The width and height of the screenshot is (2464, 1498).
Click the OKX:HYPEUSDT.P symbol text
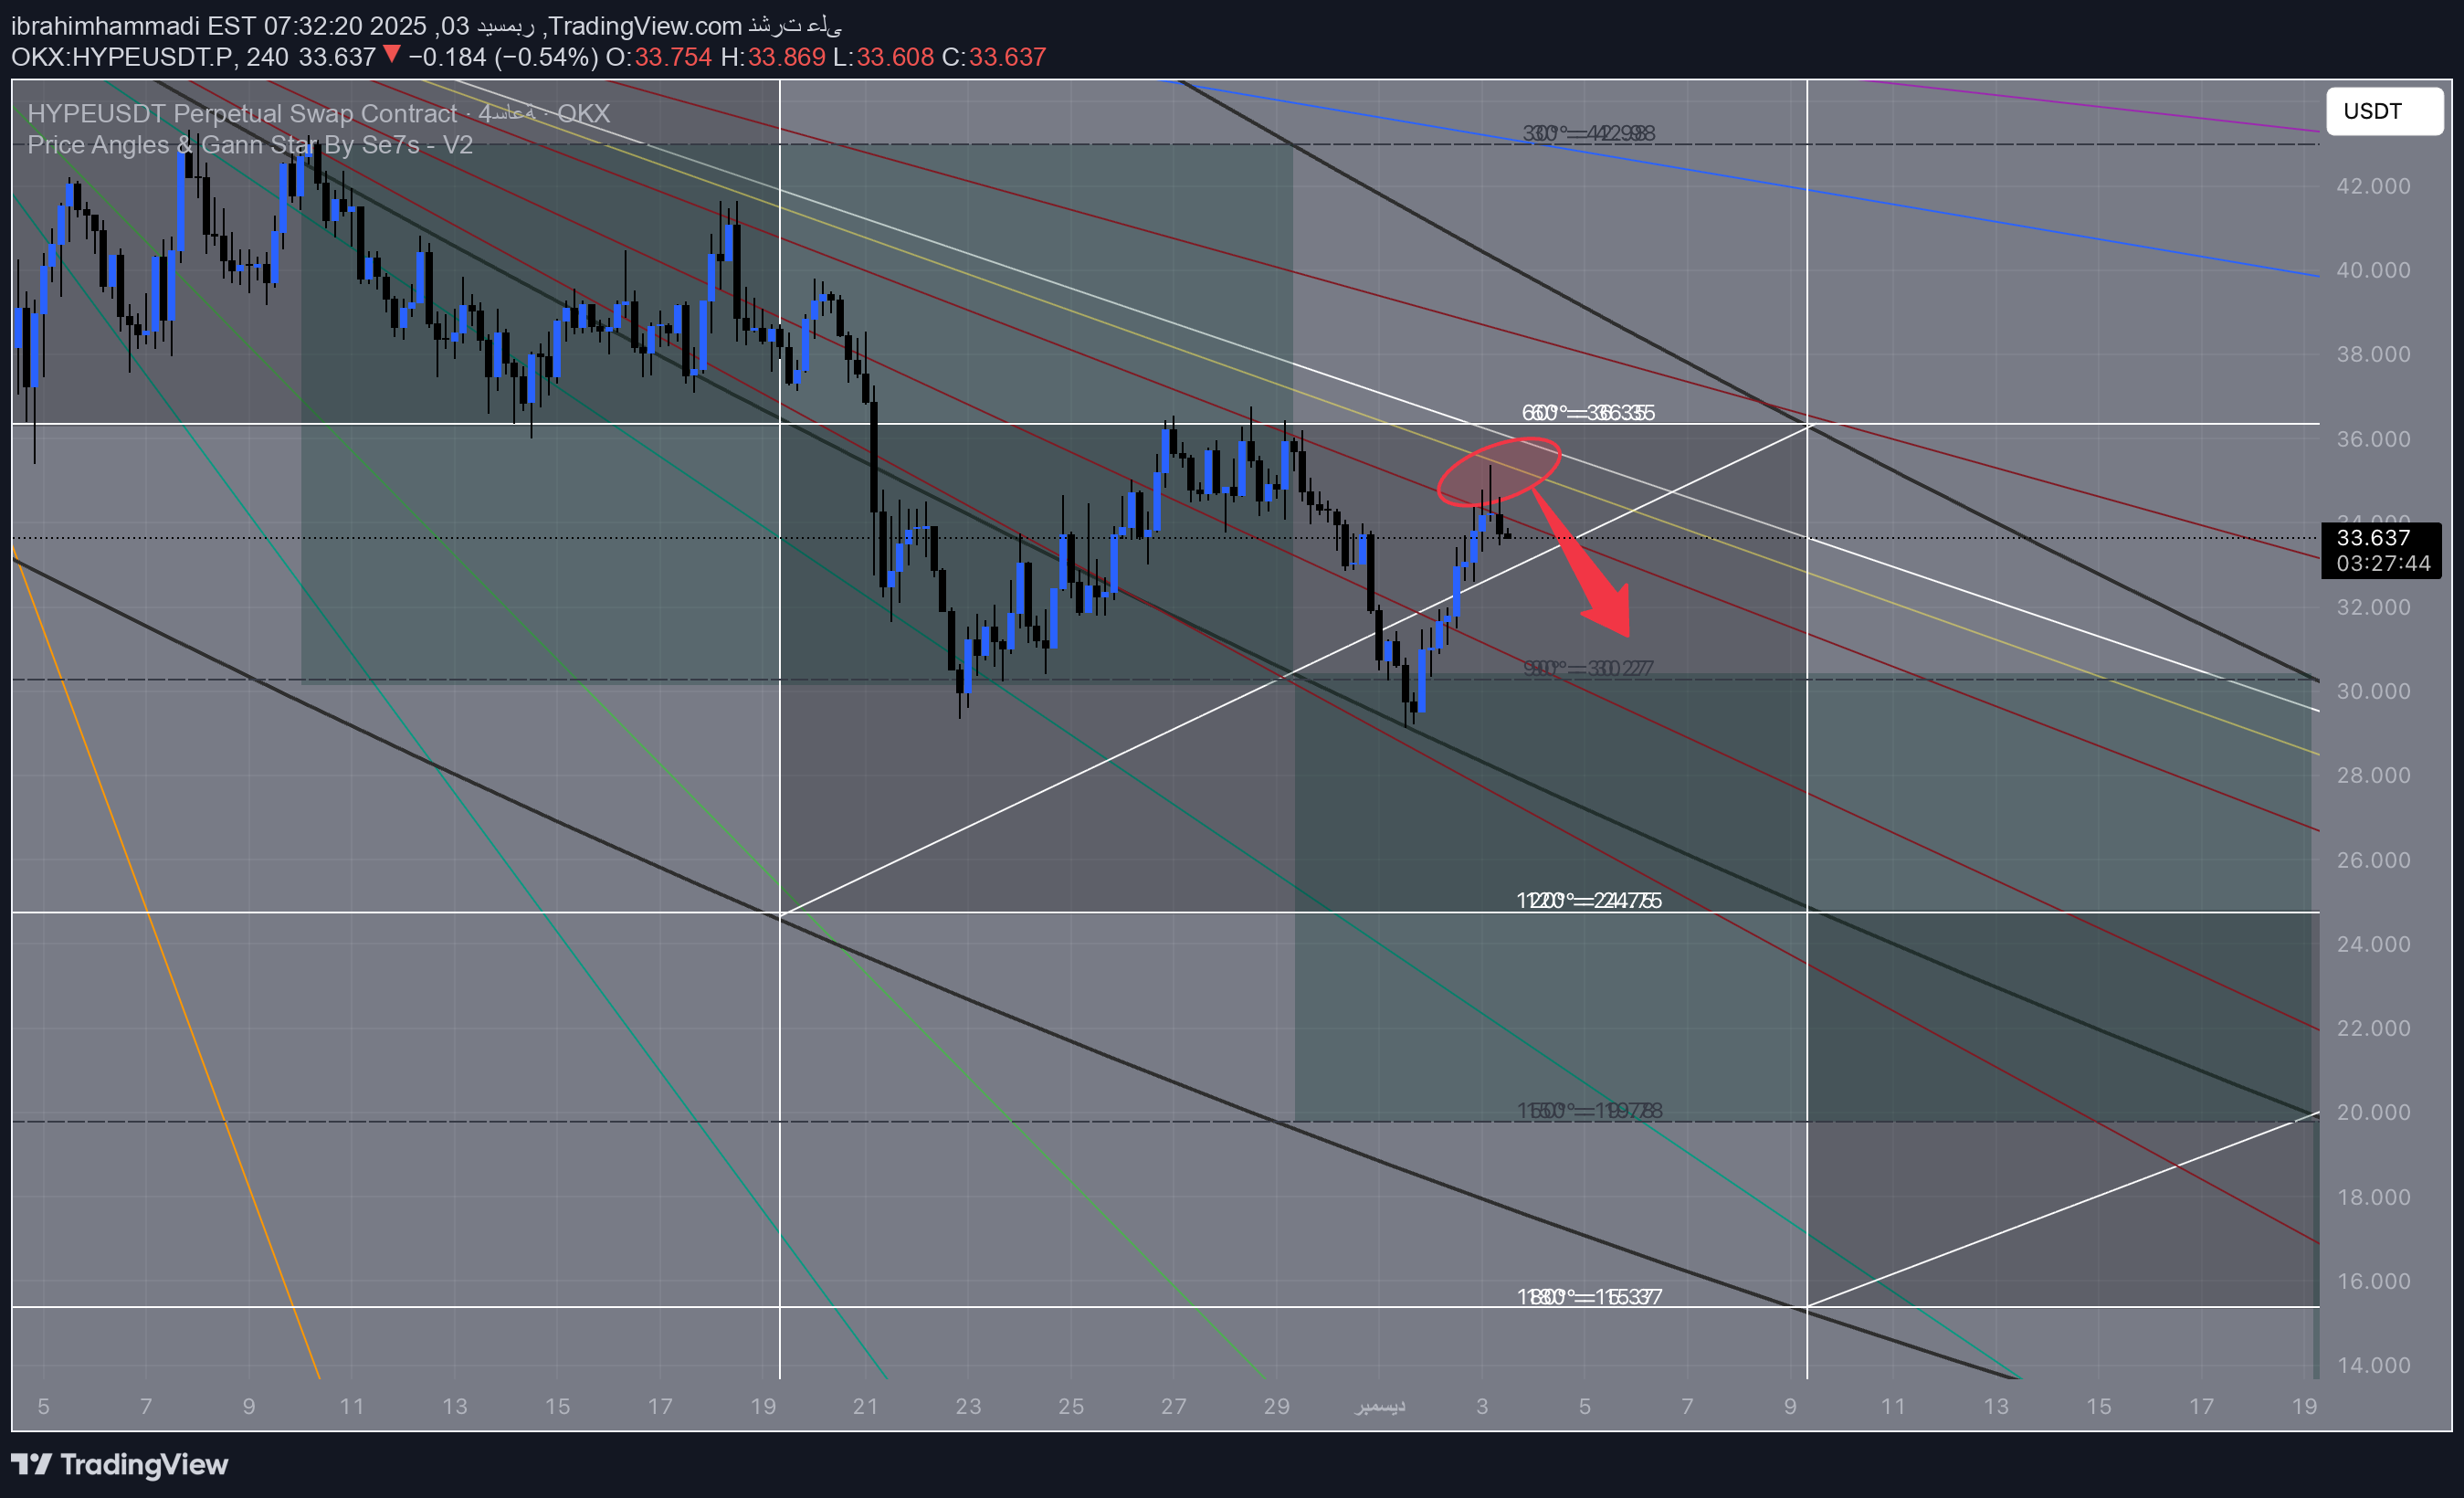[122, 57]
